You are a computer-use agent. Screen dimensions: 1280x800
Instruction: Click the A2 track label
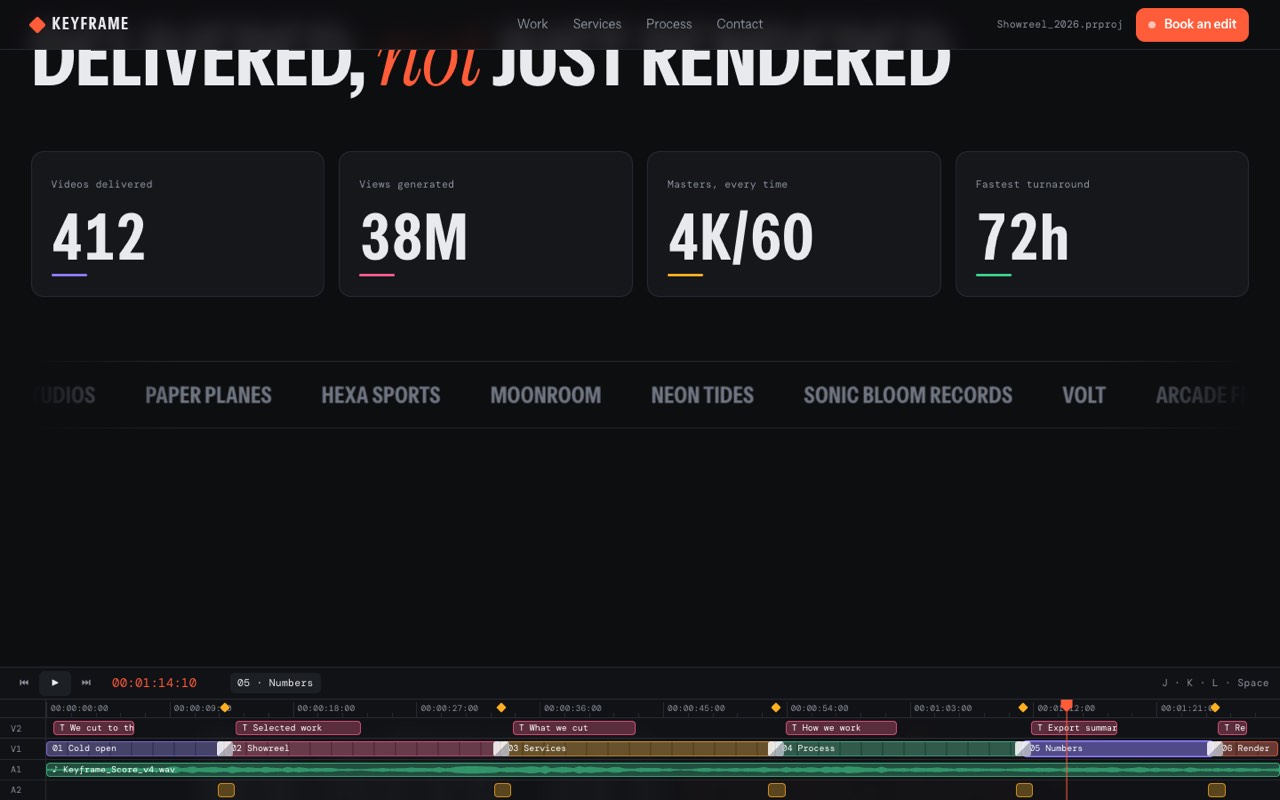point(16,790)
